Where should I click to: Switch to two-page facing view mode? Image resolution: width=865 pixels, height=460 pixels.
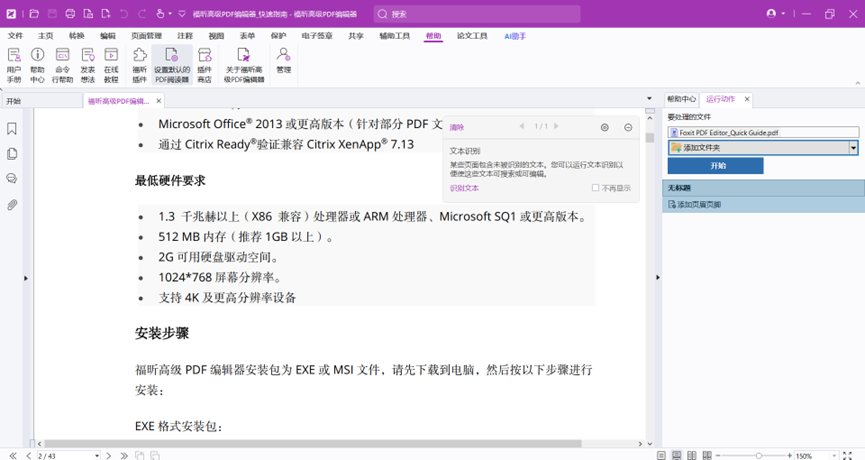(692, 456)
